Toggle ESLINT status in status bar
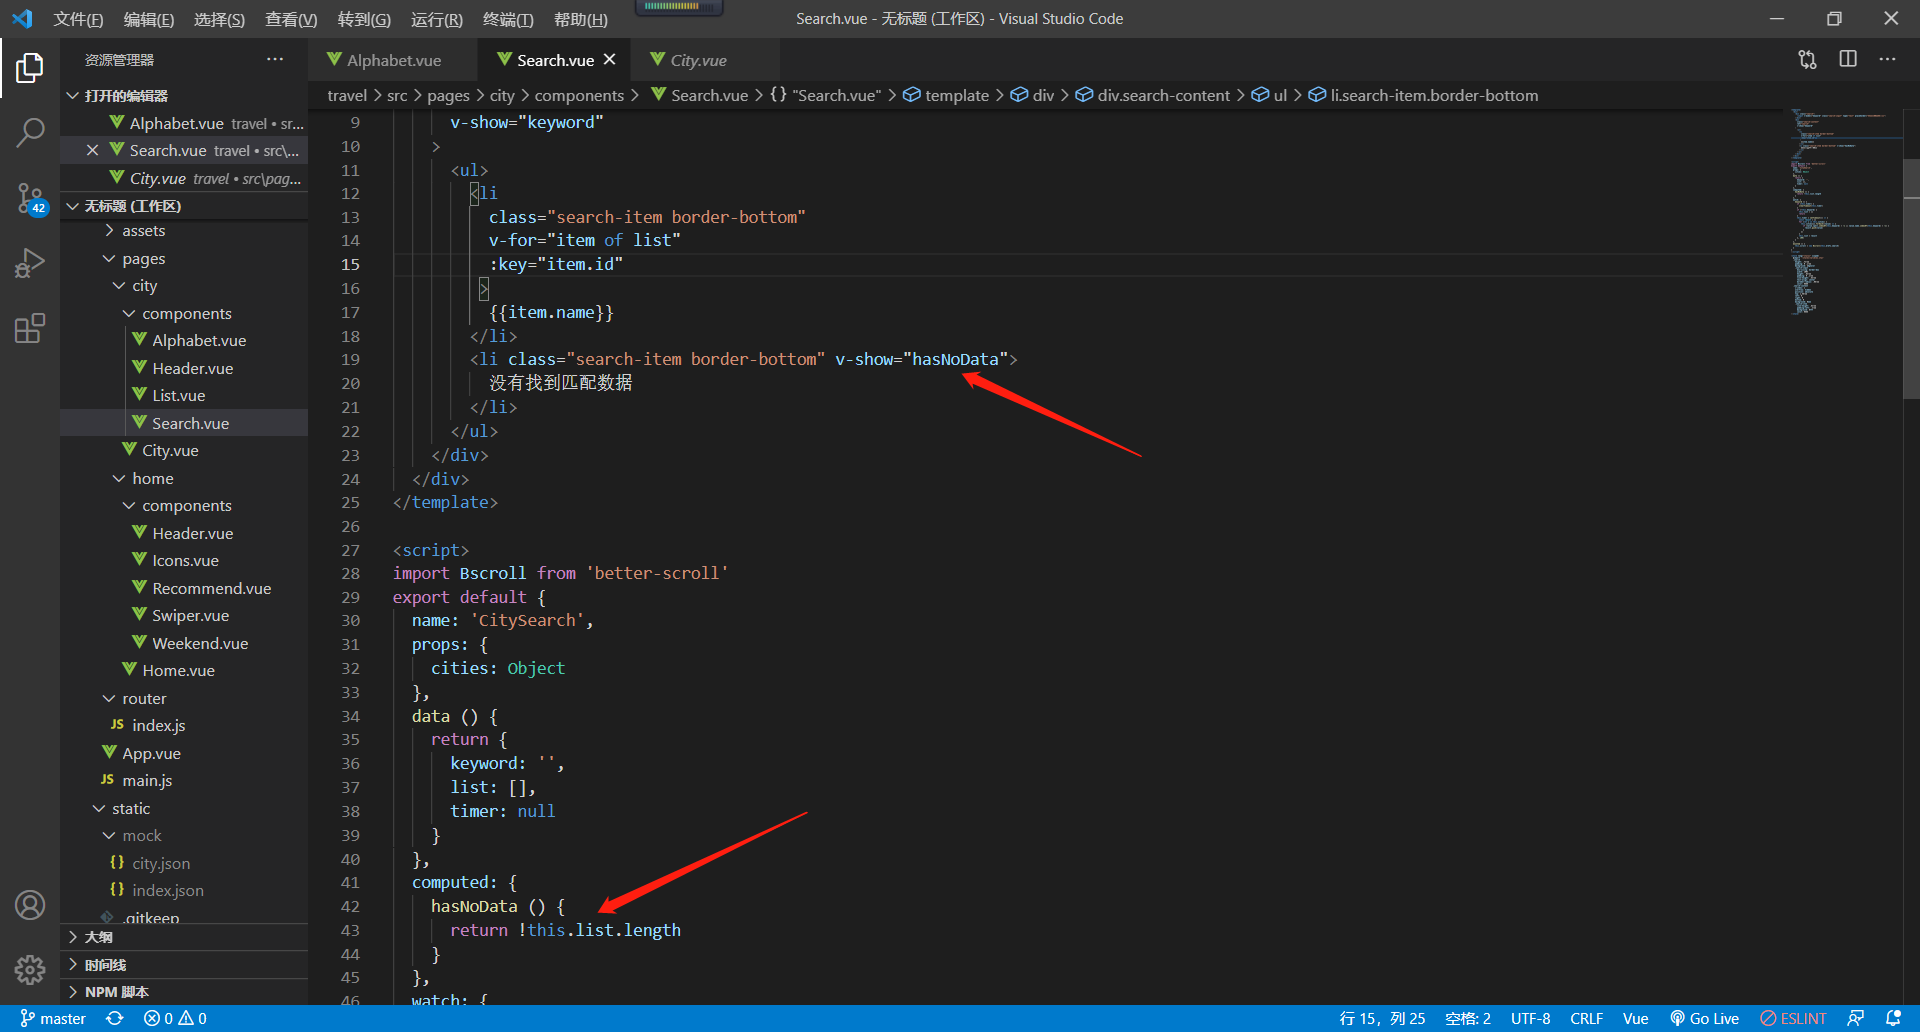1920x1032 pixels. 1793,1018
